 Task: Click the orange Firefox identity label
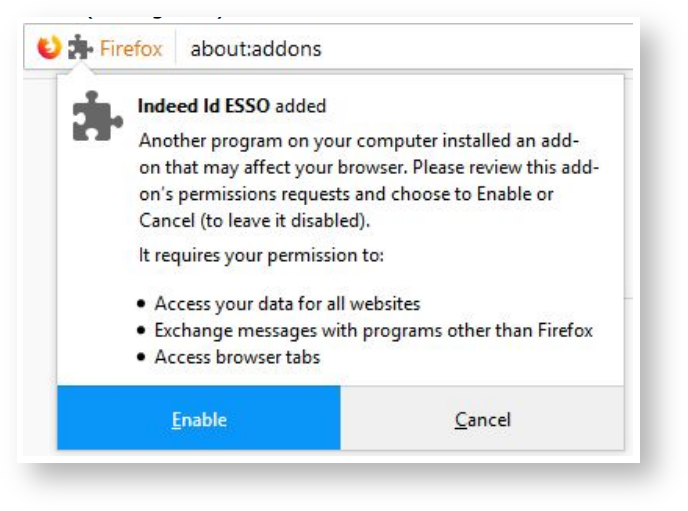tap(131, 48)
